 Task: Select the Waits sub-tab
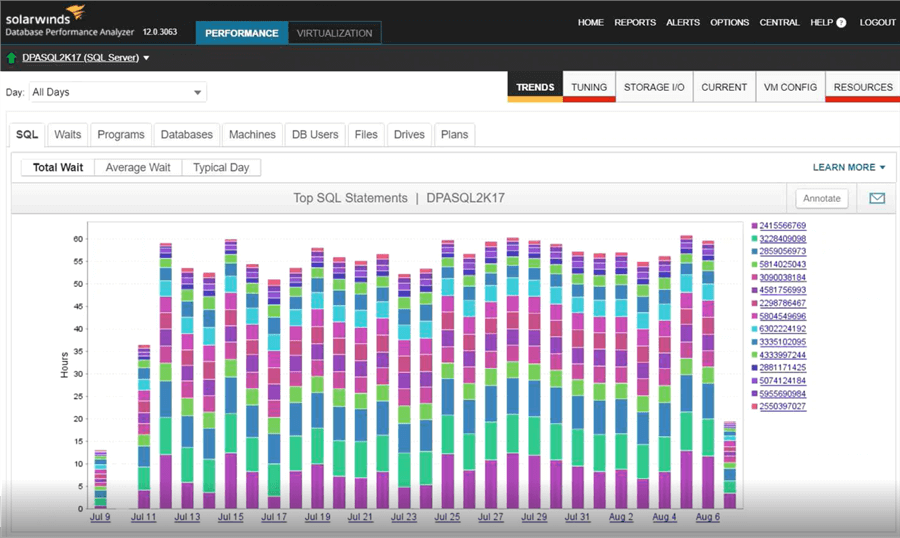tap(68, 134)
